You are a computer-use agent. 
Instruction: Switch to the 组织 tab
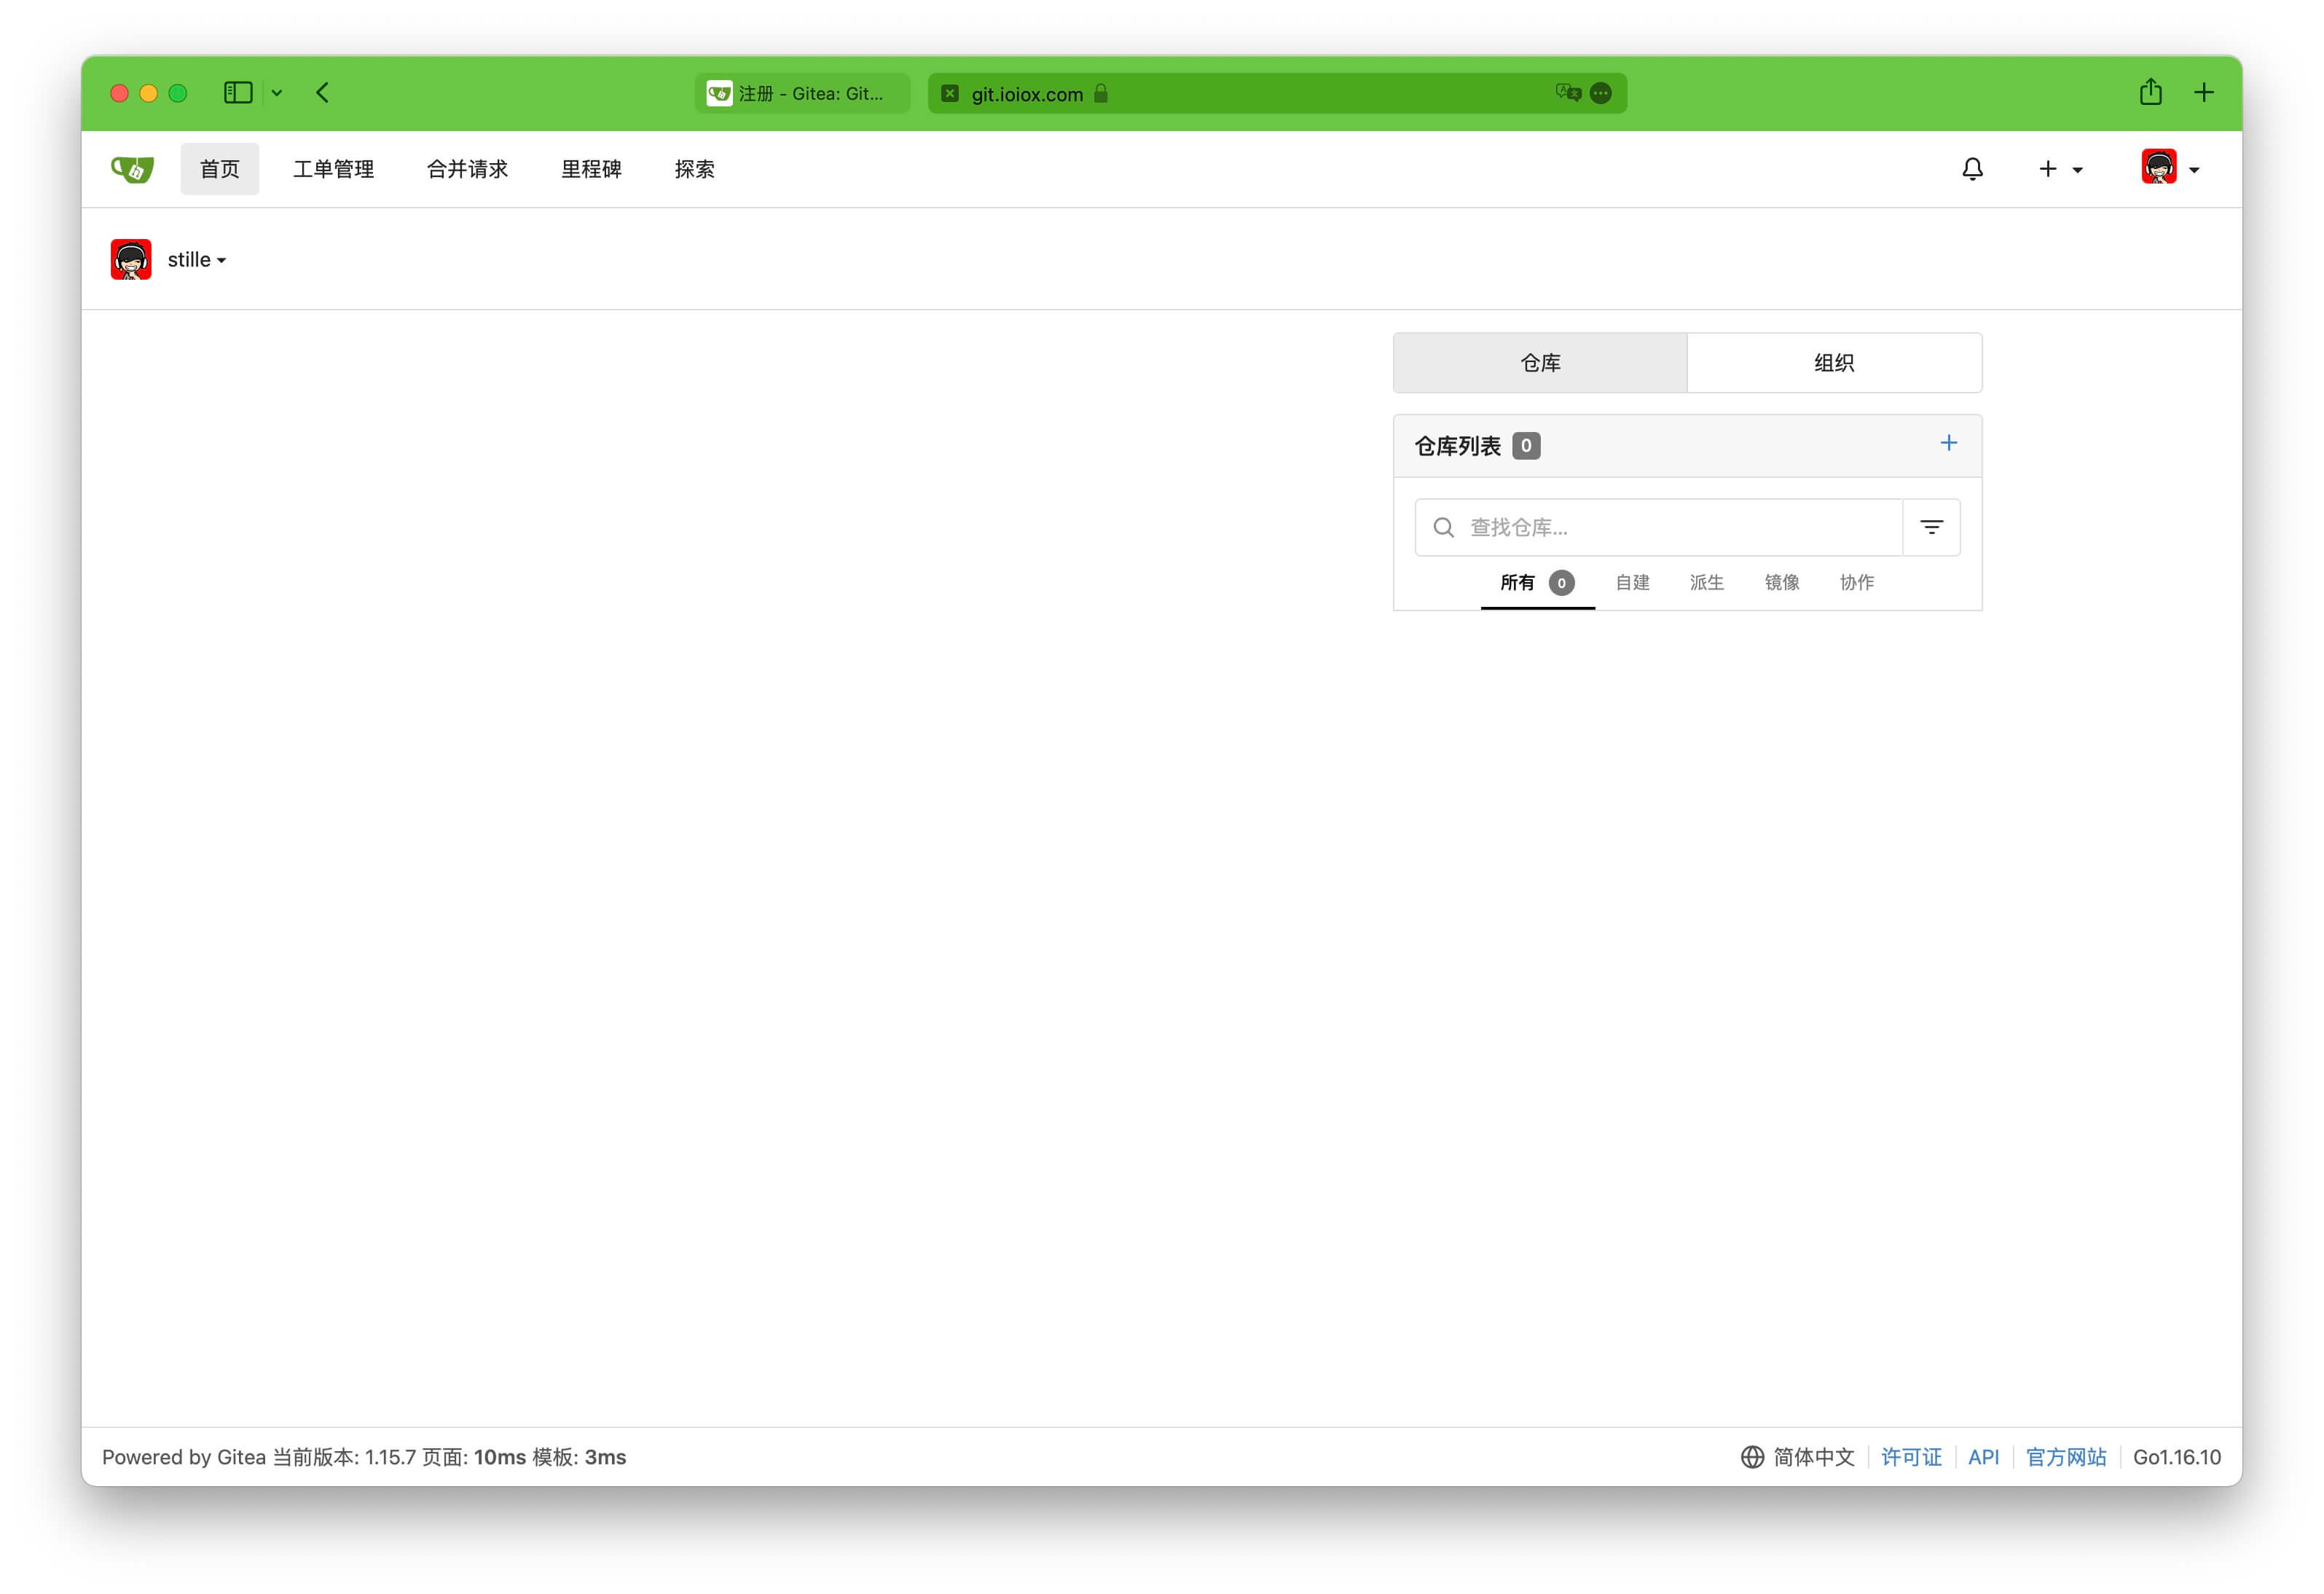tap(1833, 363)
